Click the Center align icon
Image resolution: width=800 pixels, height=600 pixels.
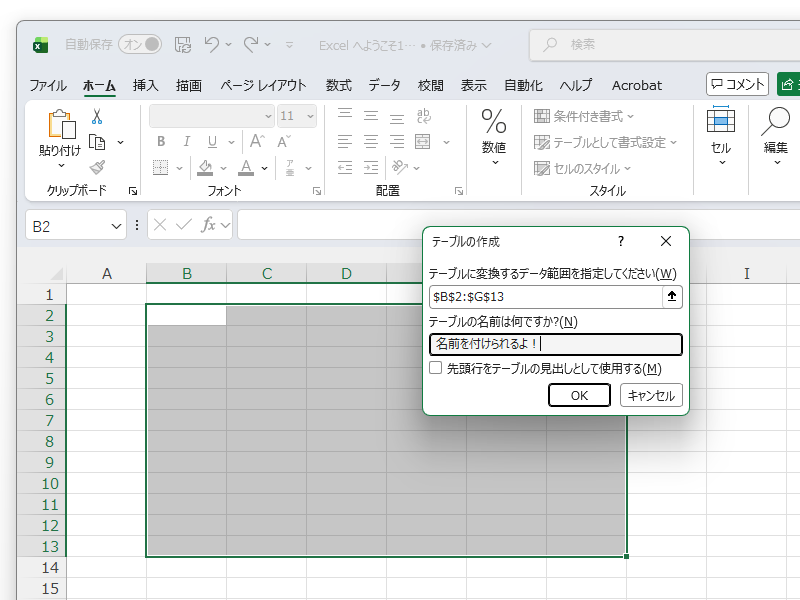tap(371, 141)
